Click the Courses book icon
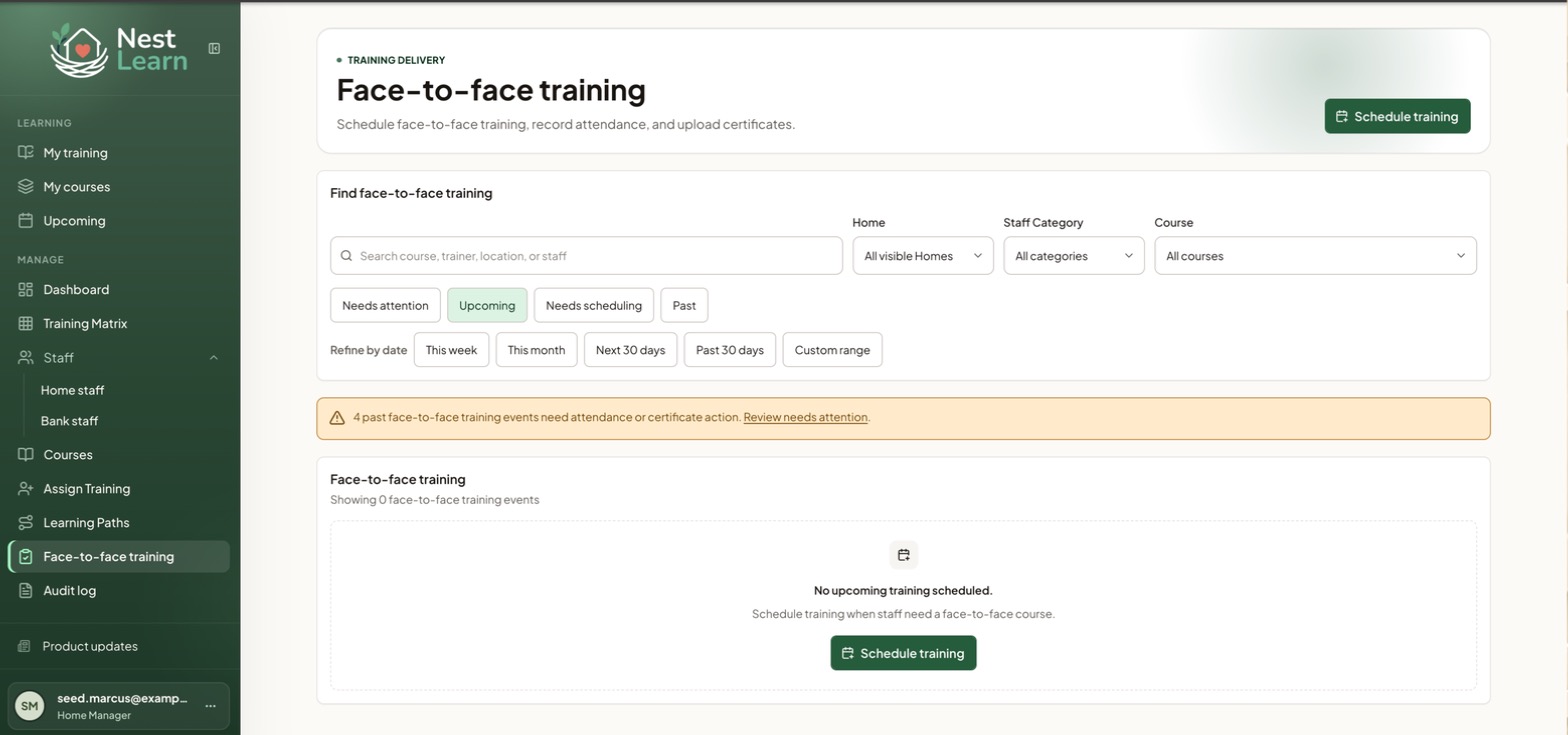This screenshot has height=735, width=1568. coord(26,455)
